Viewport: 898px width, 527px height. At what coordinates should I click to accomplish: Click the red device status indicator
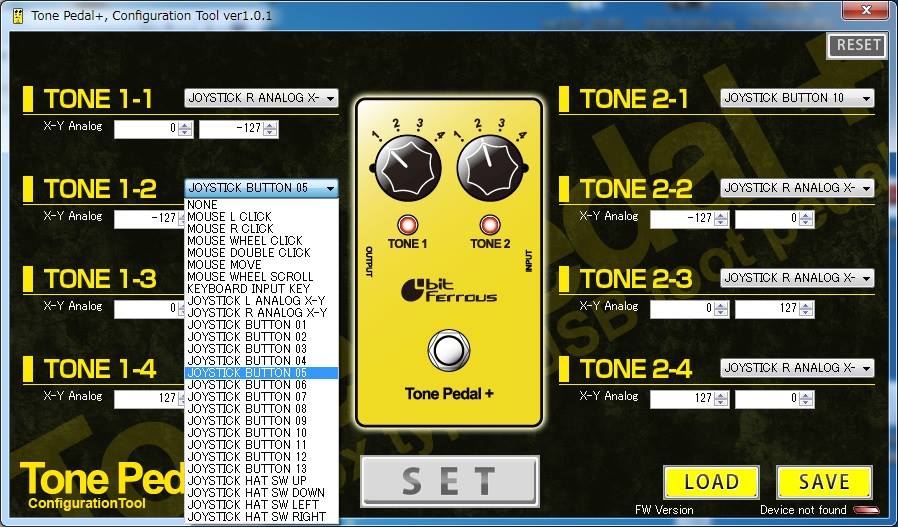866,510
